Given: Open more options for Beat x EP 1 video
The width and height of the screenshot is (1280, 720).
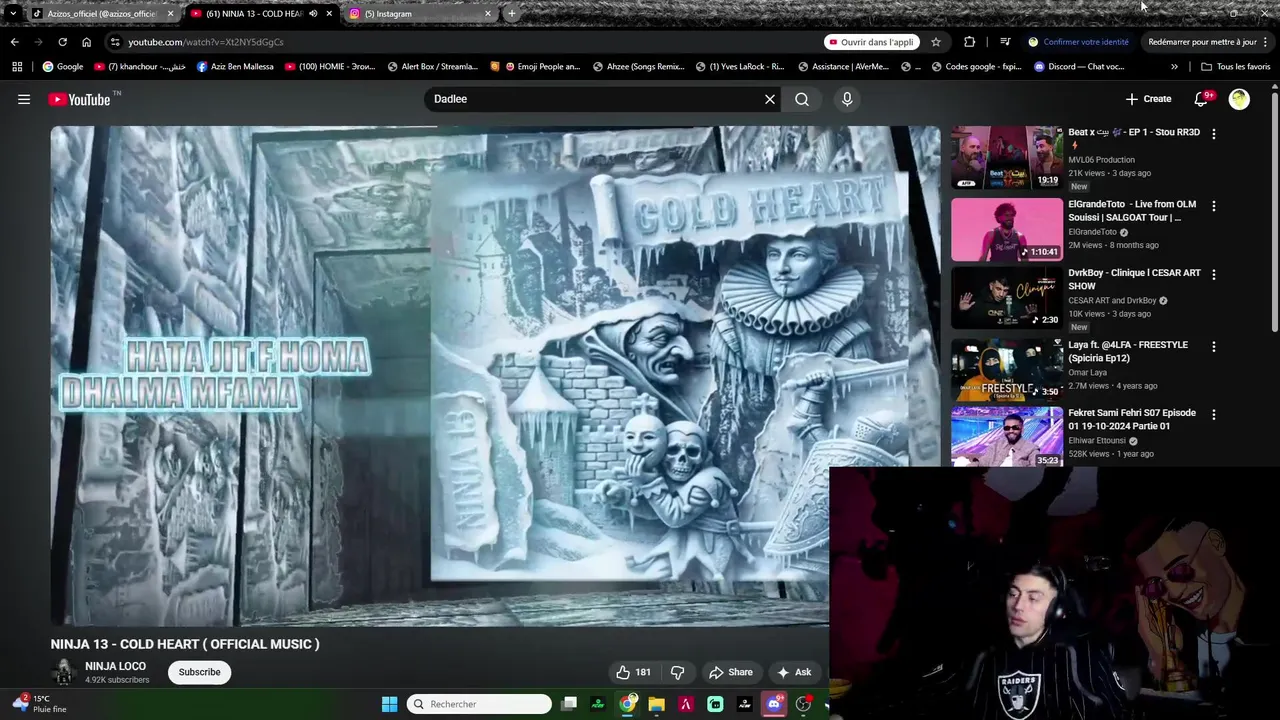Looking at the screenshot, I should tap(1214, 134).
